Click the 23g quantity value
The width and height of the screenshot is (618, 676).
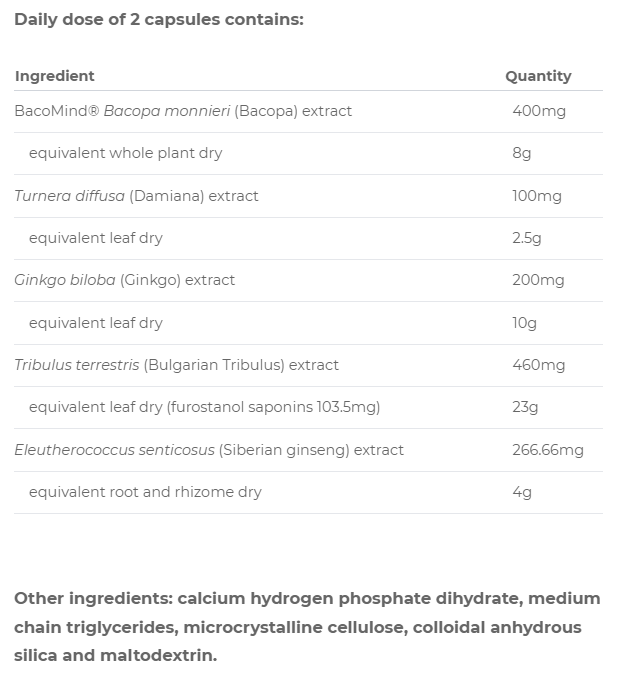click(525, 407)
